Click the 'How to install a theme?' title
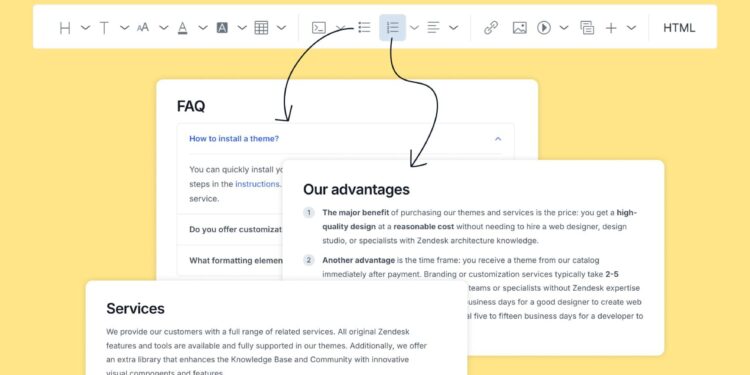750x375 pixels. point(234,139)
